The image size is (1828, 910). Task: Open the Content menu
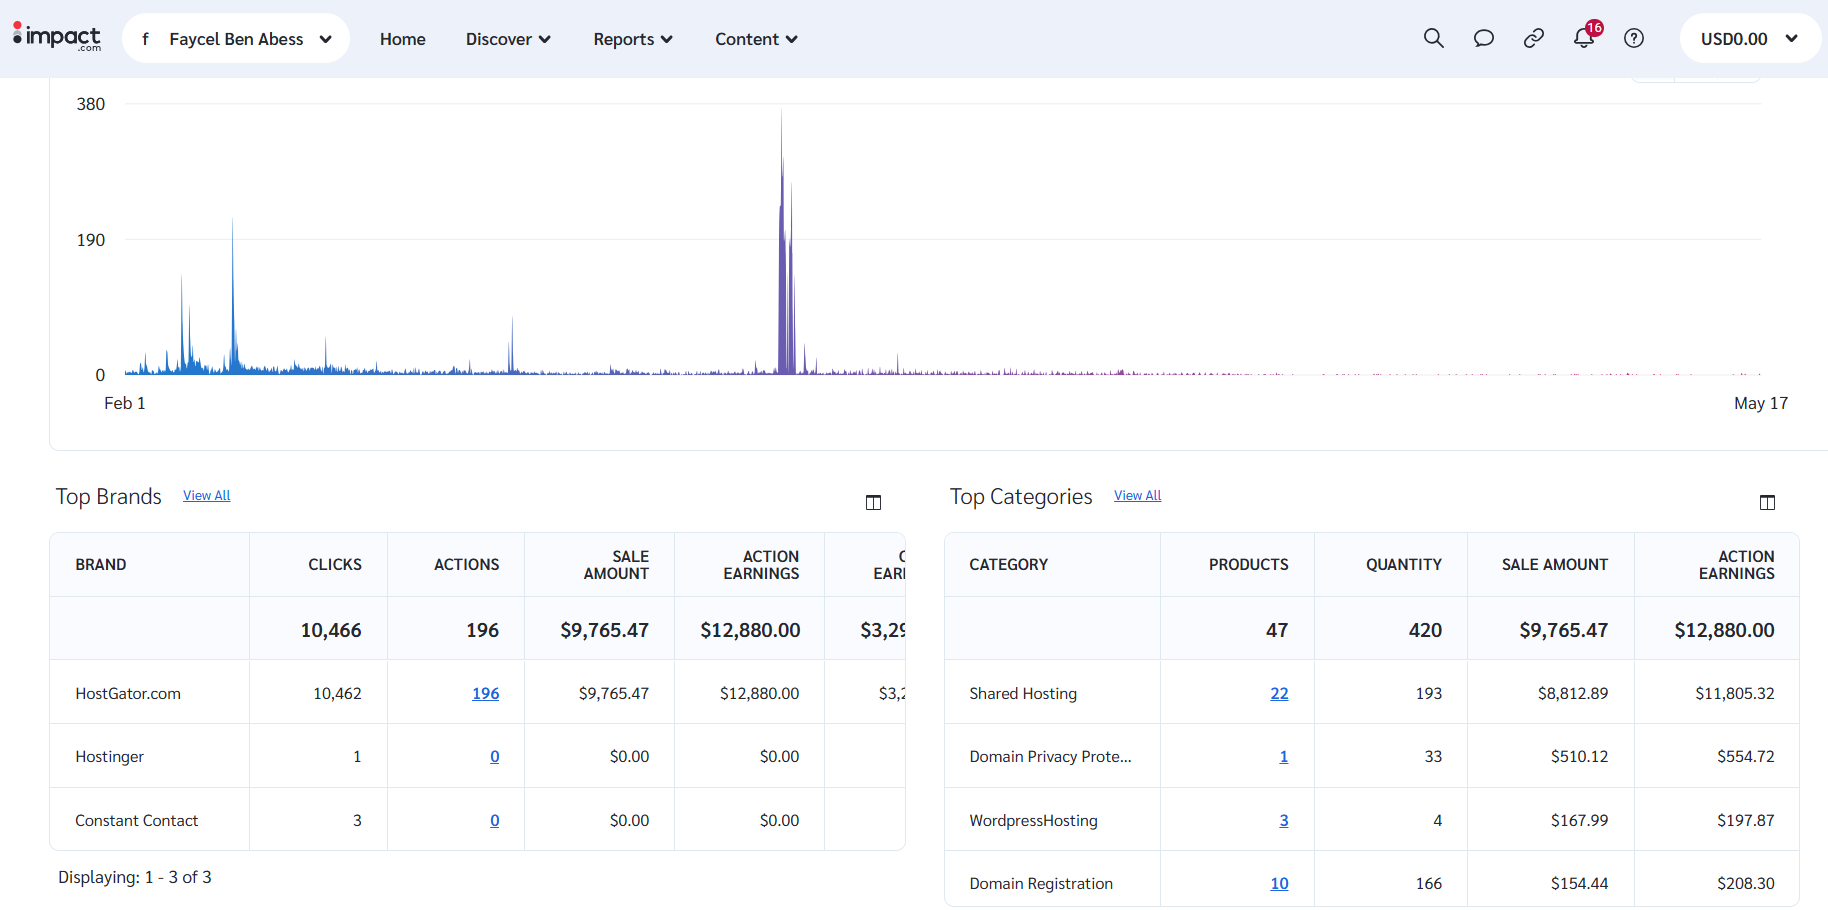point(756,39)
